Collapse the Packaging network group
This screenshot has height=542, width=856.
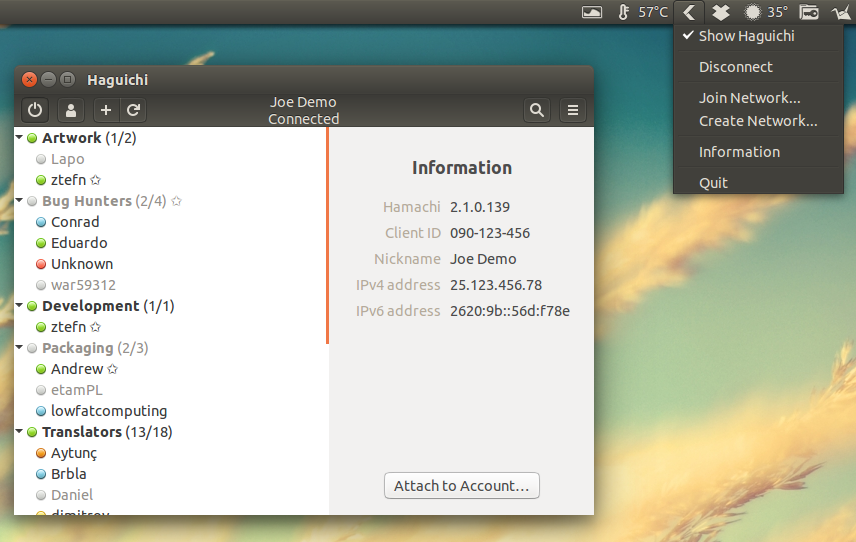tap(19, 347)
